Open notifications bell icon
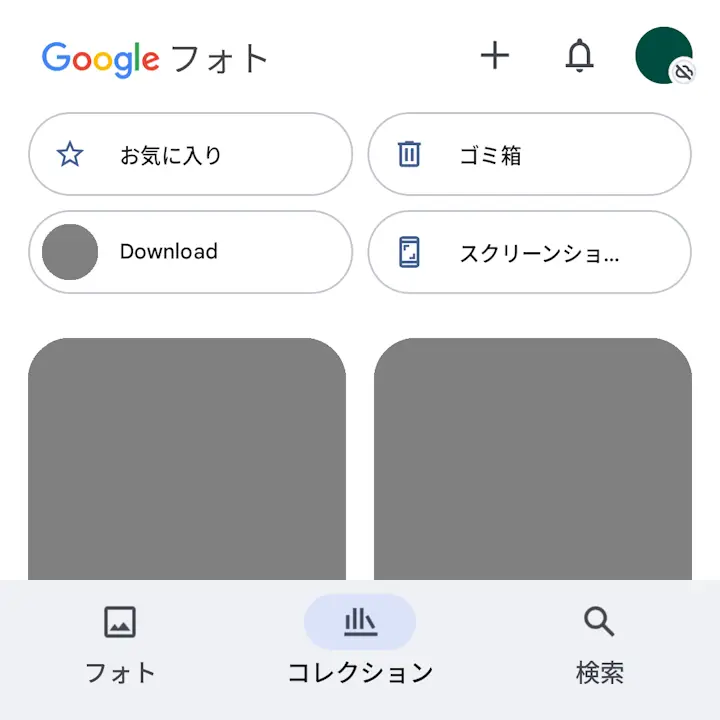This screenshot has width=720, height=720. point(579,55)
